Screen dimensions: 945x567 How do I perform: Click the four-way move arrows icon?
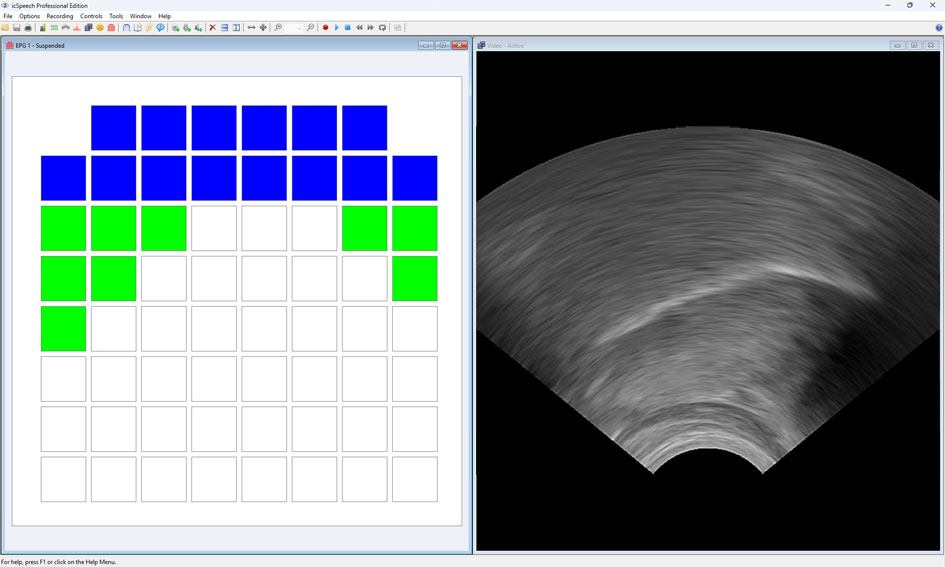coord(263,28)
